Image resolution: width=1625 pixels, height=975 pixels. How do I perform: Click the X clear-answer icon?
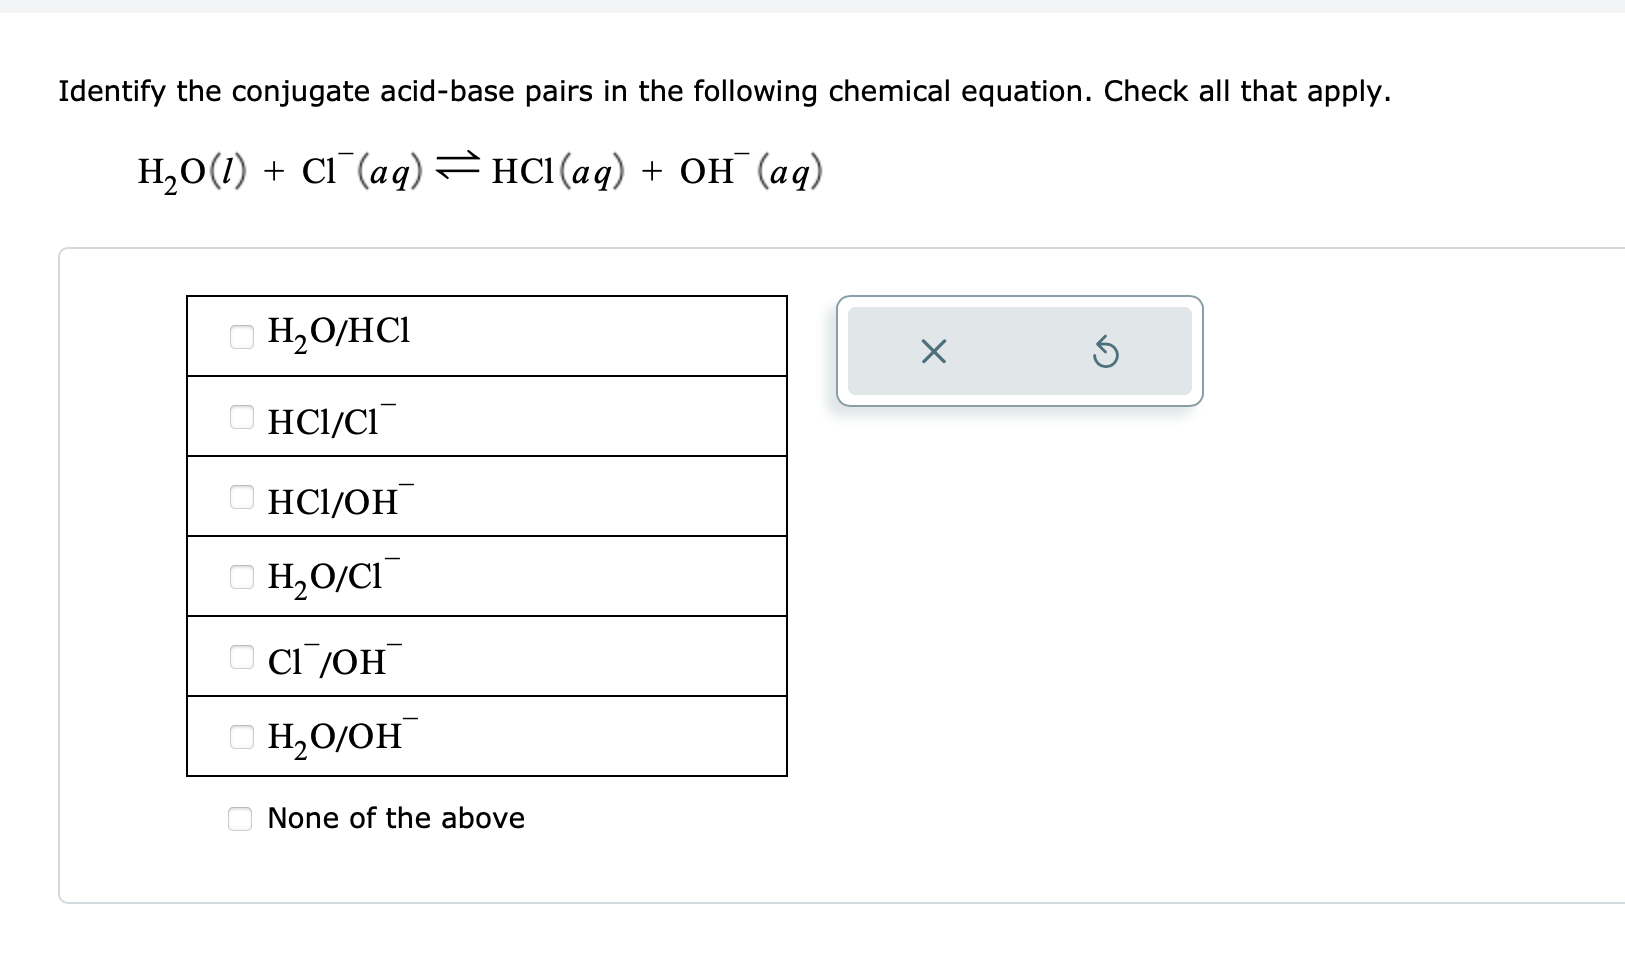coord(932,351)
